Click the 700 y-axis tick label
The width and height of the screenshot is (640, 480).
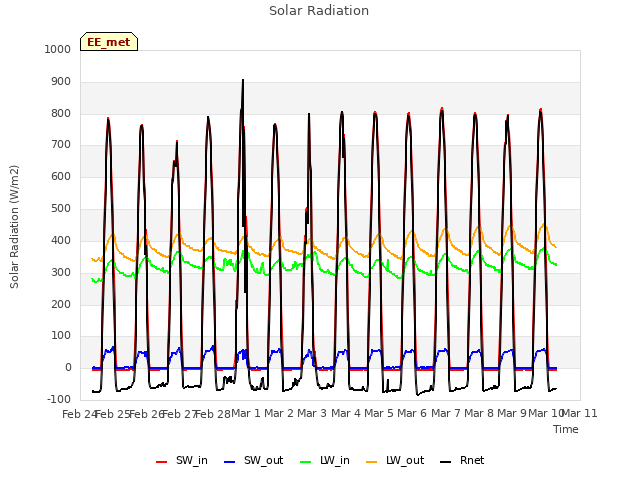tap(61, 144)
